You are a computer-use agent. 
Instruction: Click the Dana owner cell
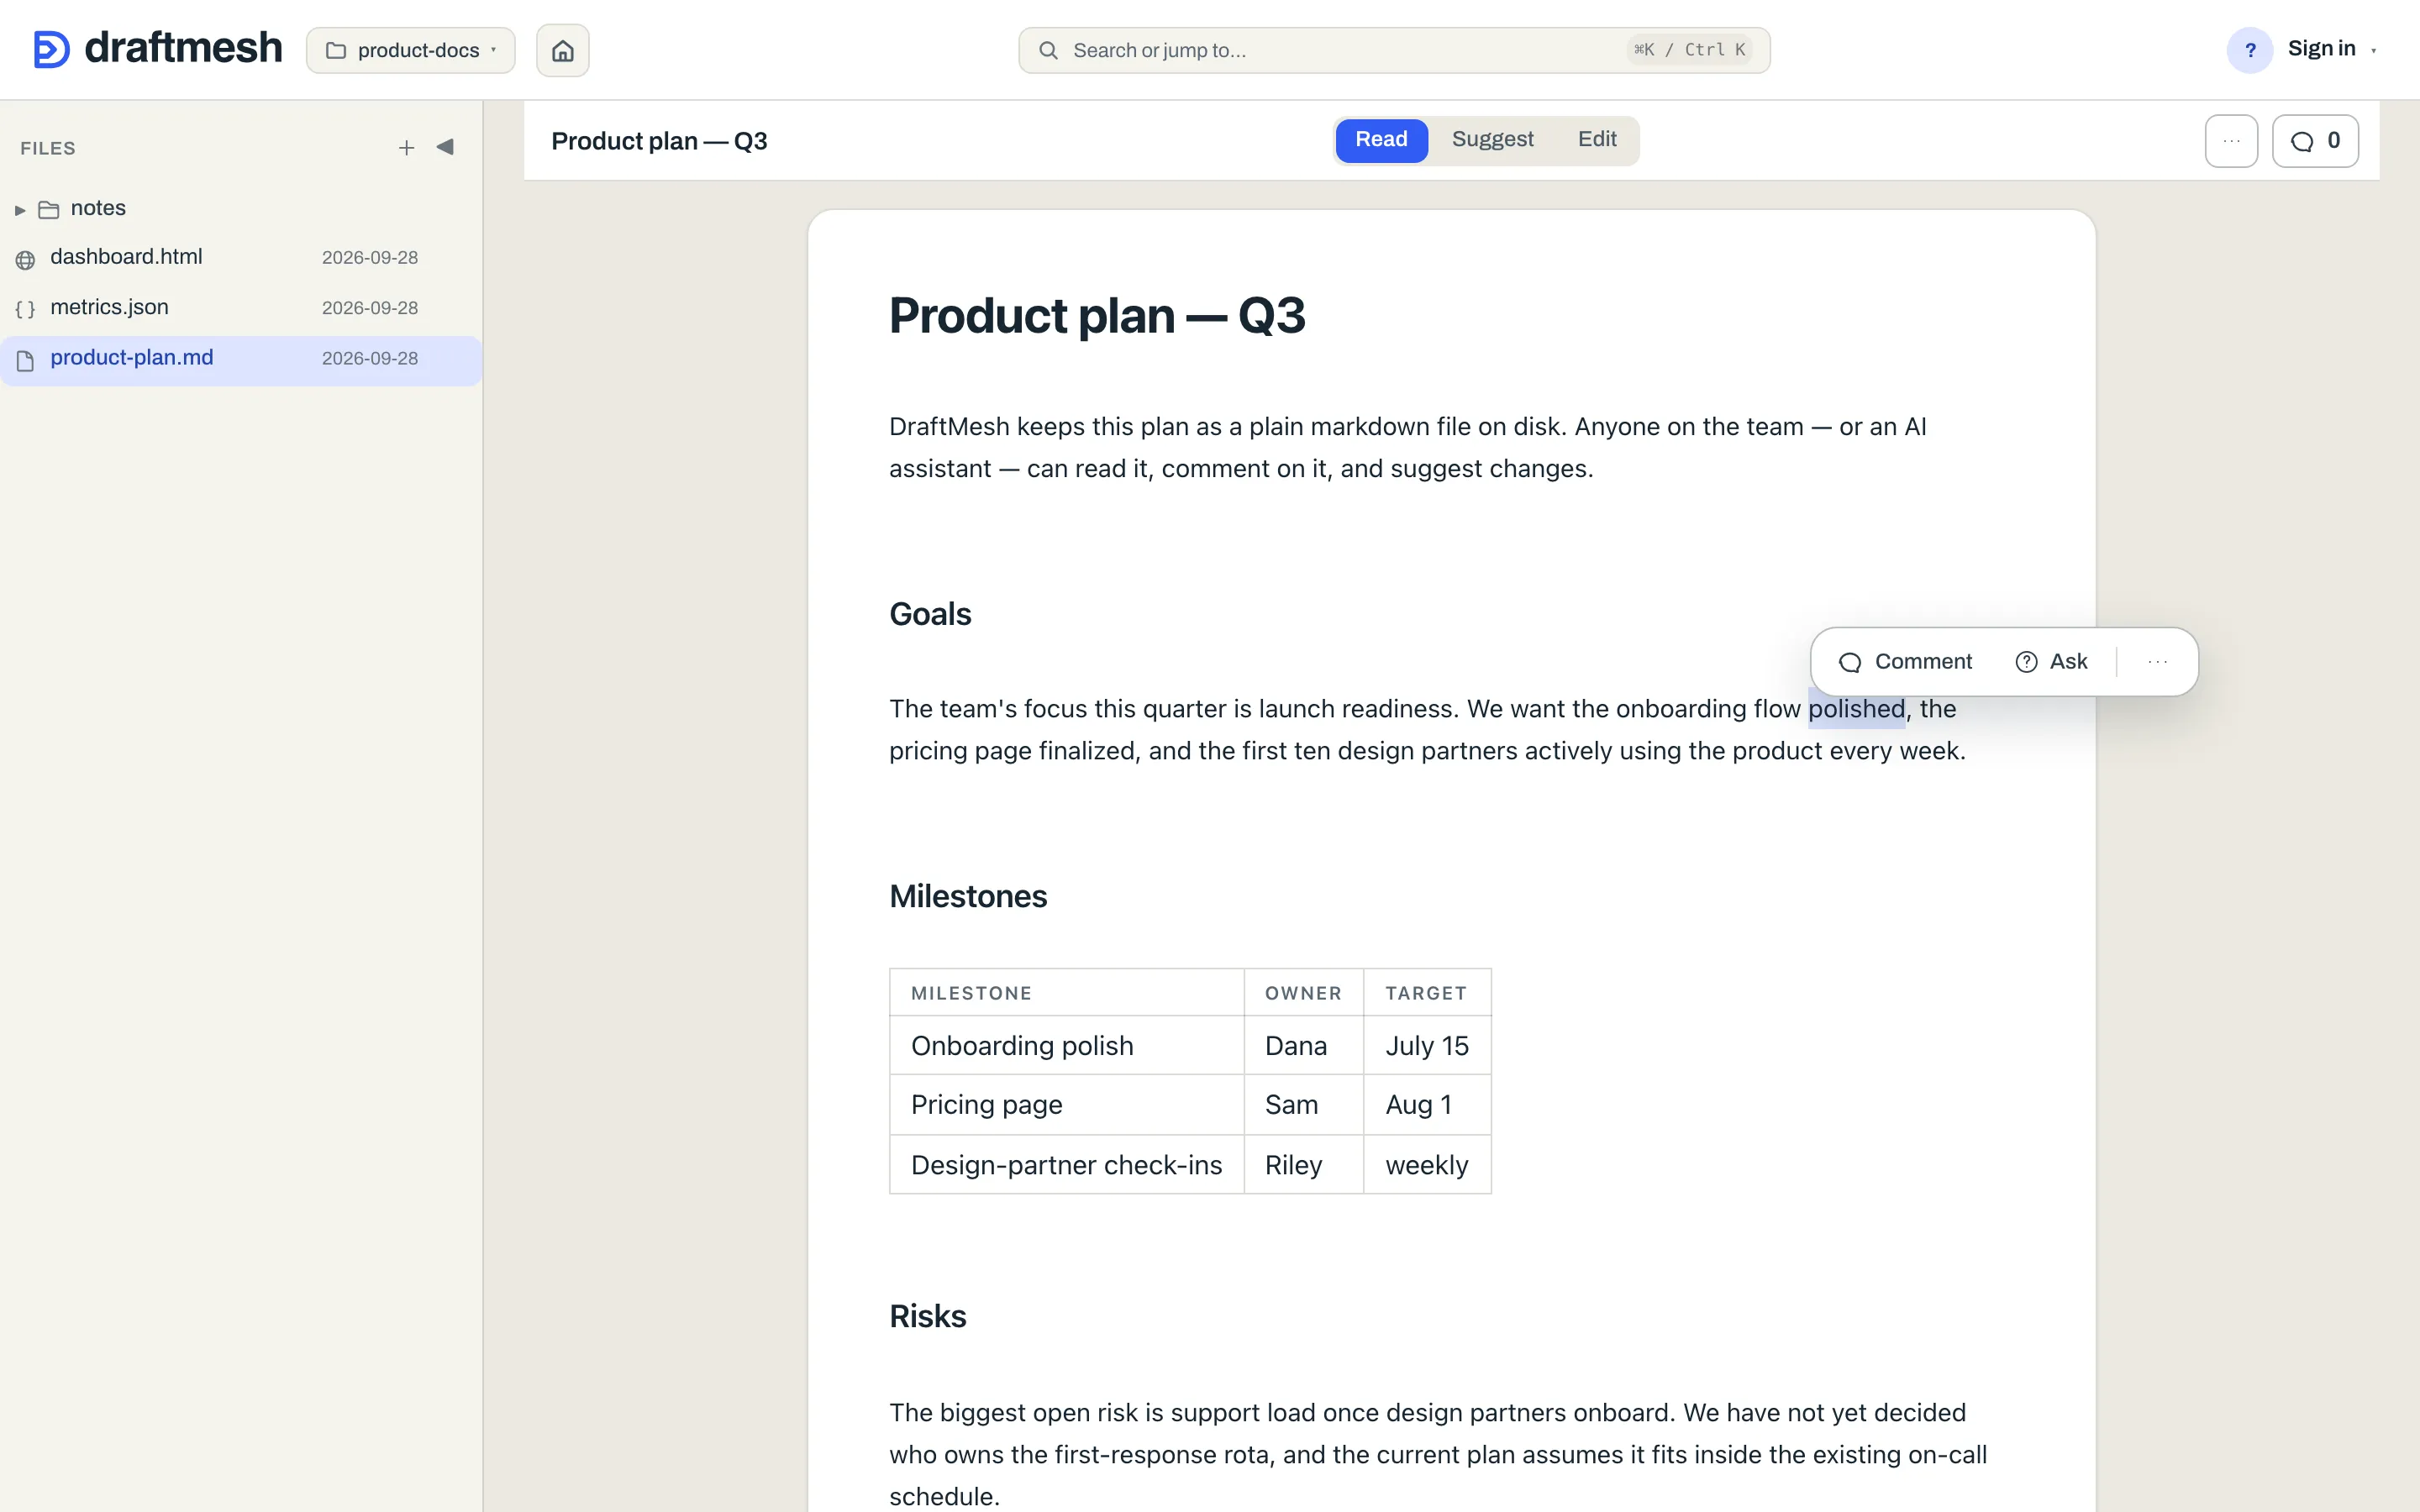click(x=1303, y=1046)
